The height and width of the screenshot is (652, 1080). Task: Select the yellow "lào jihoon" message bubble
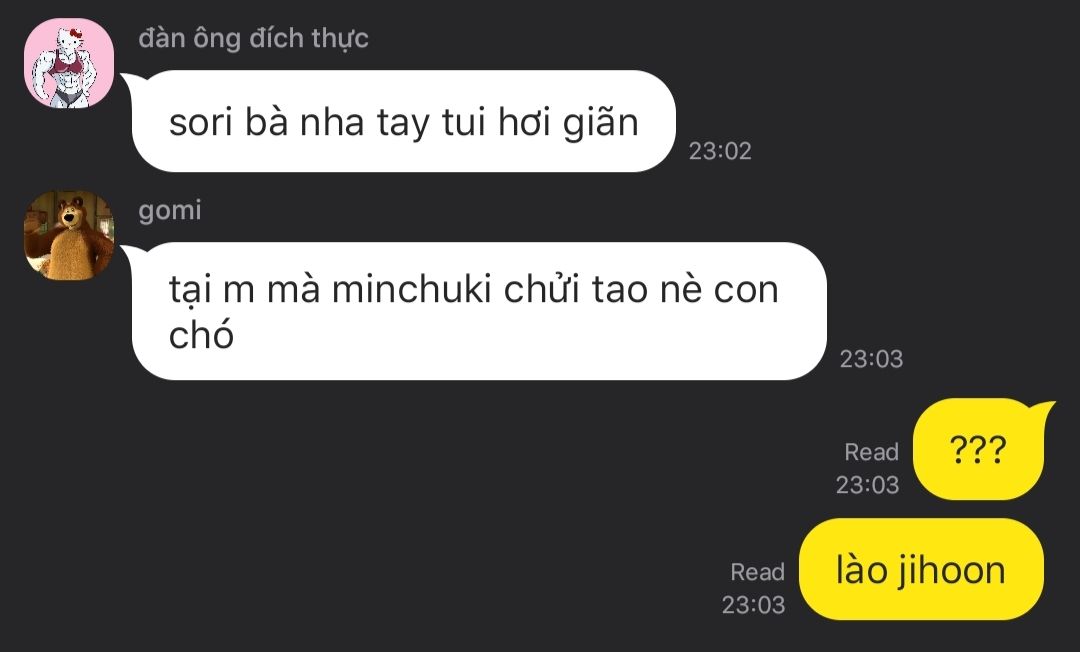pyautogui.click(x=921, y=569)
